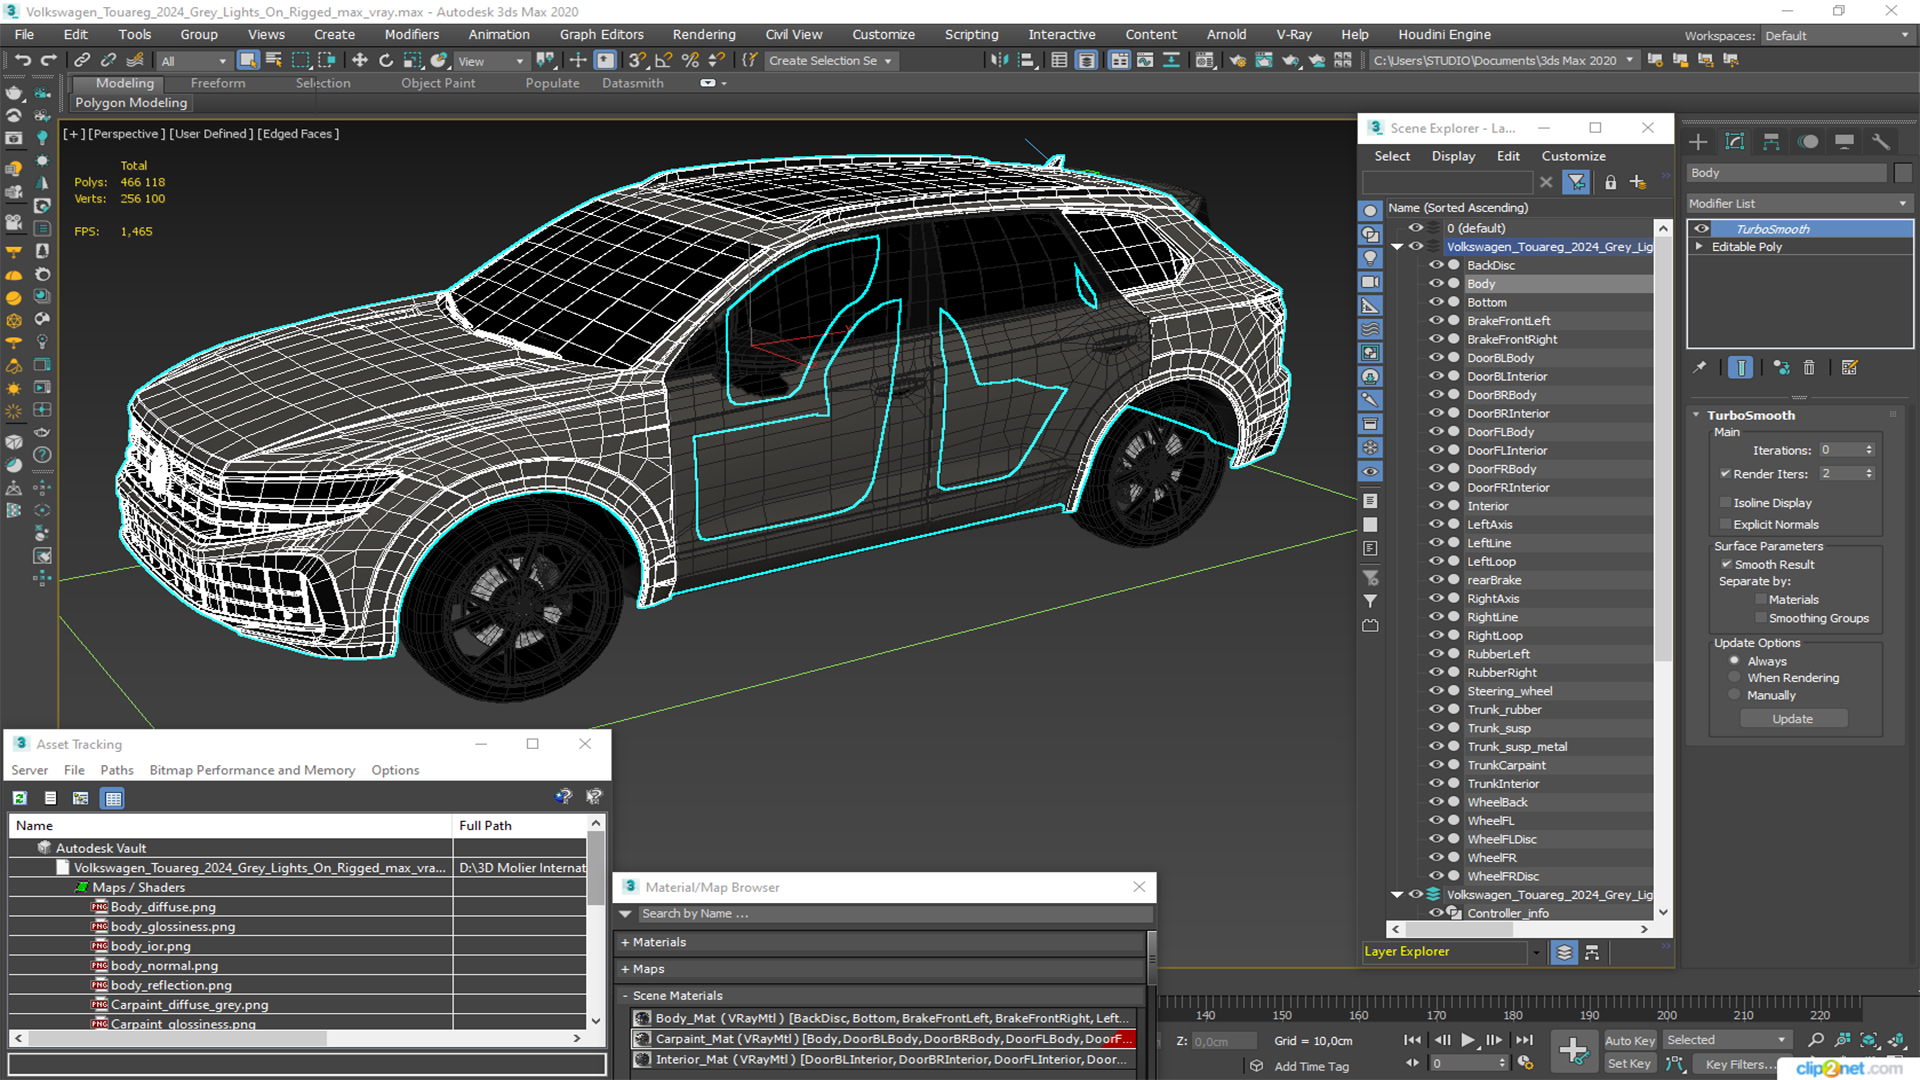Toggle the Angle Snap button

(x=663, y=61)
